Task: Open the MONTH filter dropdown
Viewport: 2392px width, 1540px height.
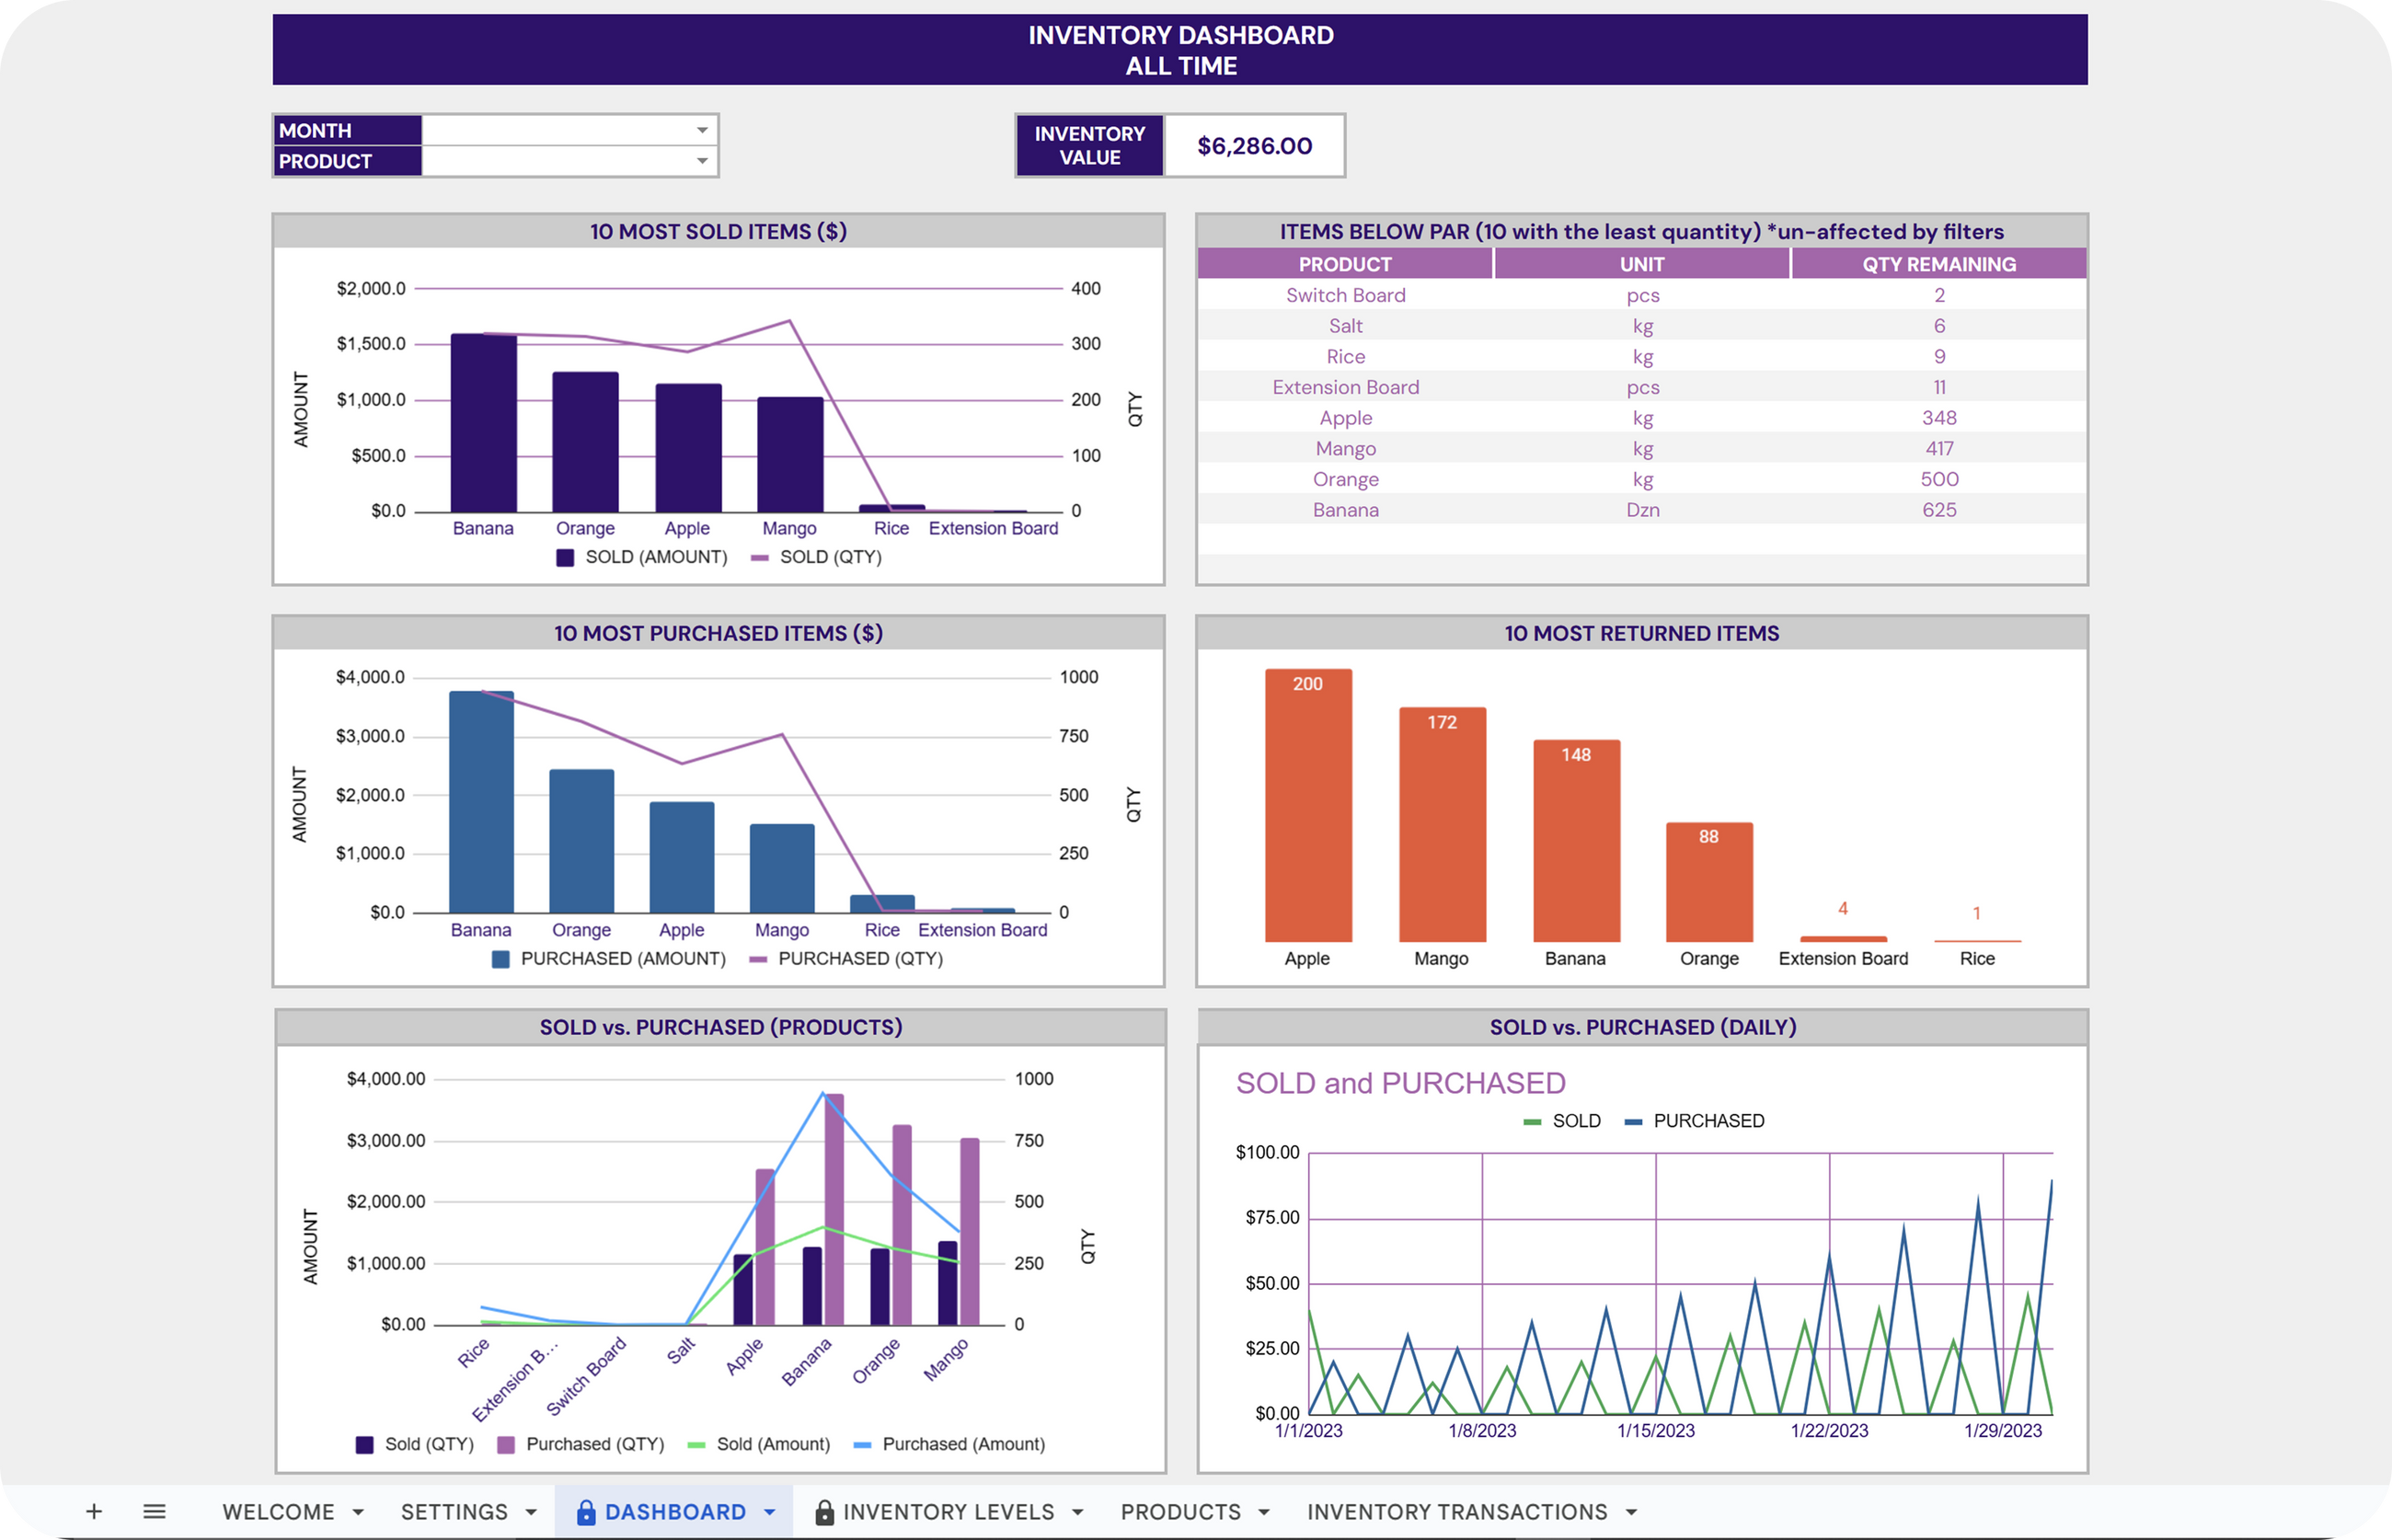Action: [x=702, y=130]
